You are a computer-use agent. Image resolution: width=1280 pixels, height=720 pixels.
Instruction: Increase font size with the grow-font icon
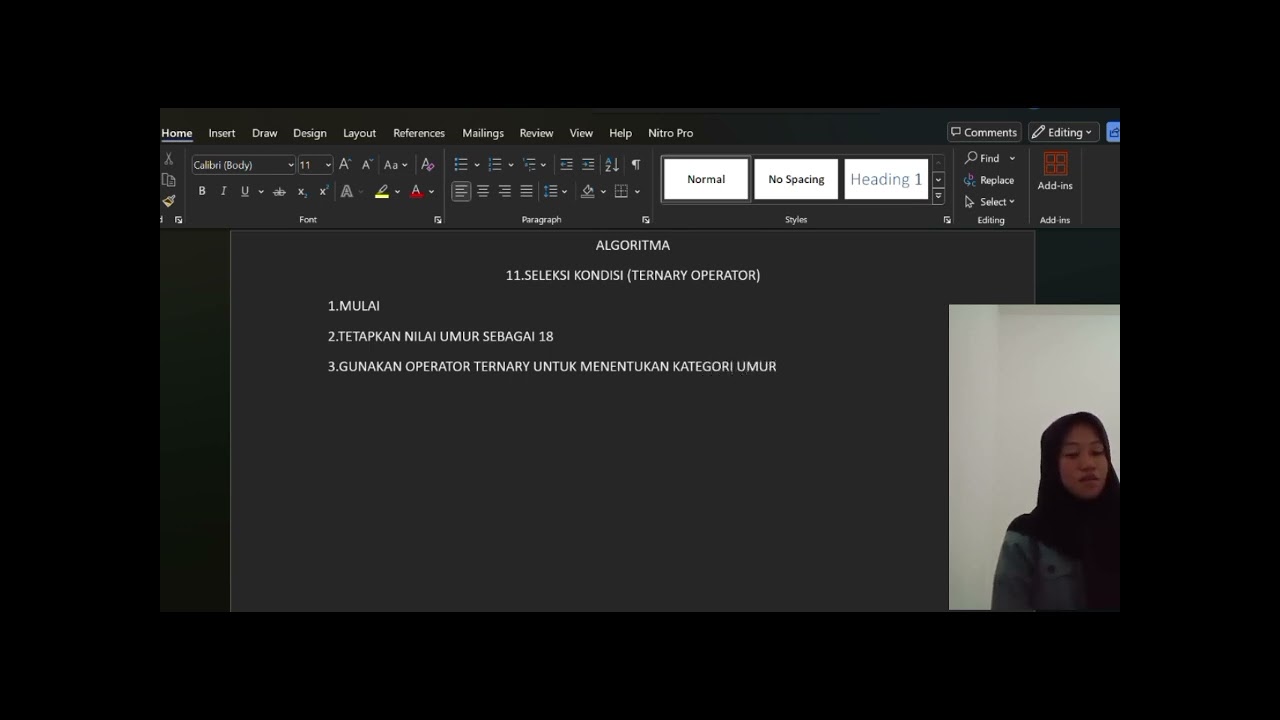coord(345,165)
